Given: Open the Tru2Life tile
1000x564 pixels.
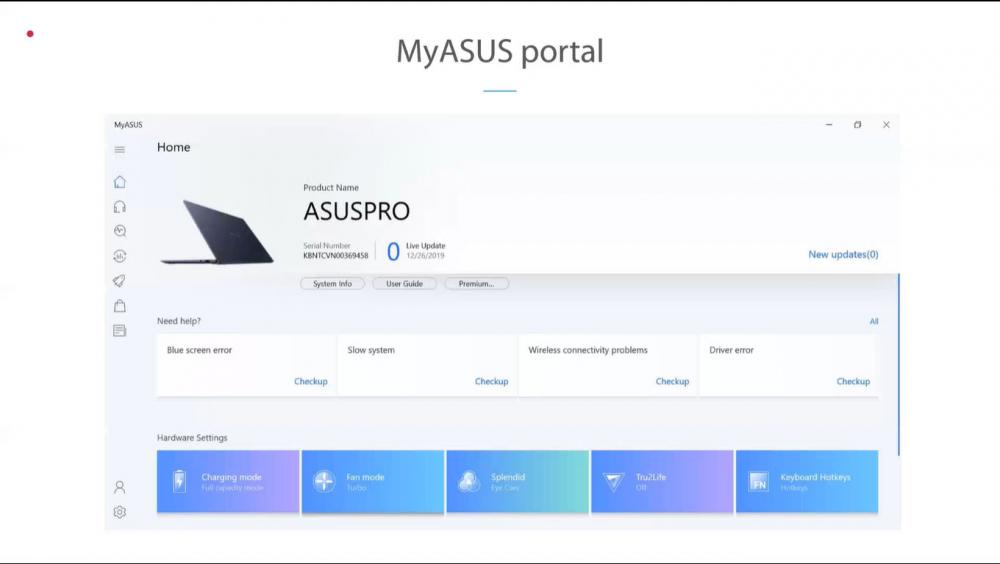Looking at the screenshot, I should (662, 482).
